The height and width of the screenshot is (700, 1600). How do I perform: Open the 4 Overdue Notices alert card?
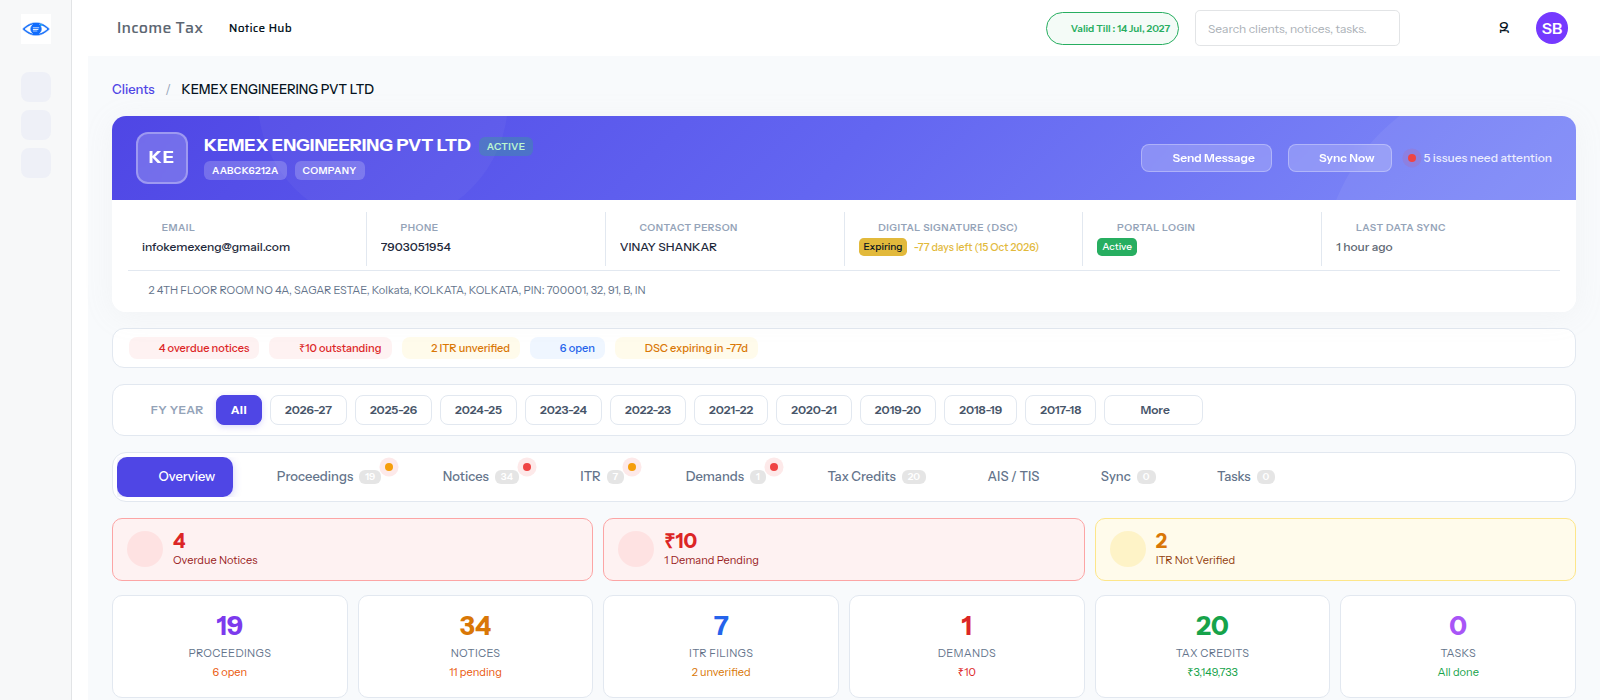352,549
